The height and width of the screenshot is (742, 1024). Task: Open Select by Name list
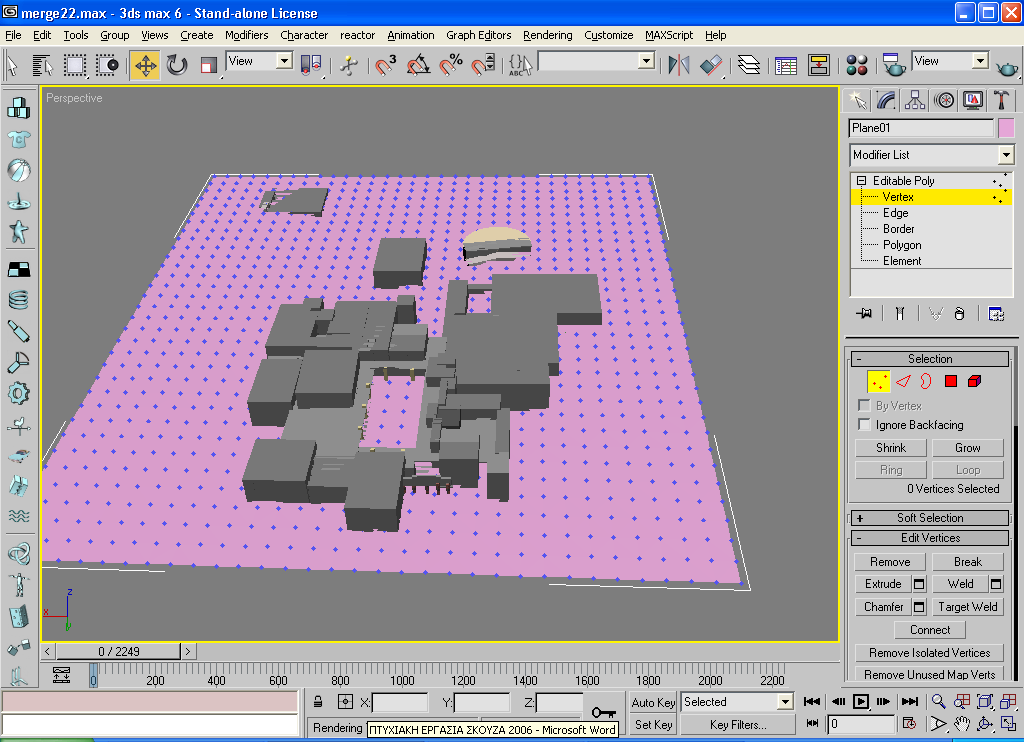[42, 65]
